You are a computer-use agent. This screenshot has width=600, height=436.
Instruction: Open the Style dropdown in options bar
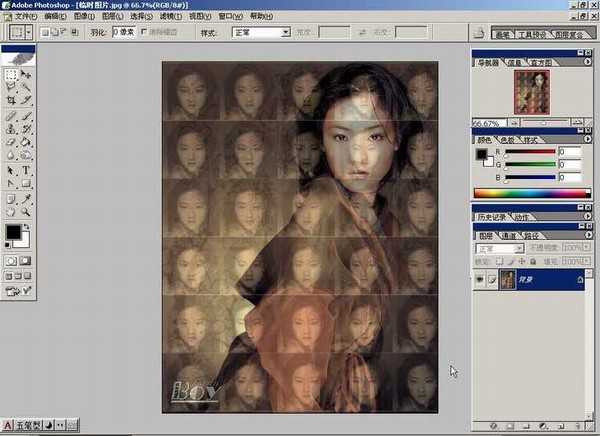pyautogui.click(x=259, y=32)
